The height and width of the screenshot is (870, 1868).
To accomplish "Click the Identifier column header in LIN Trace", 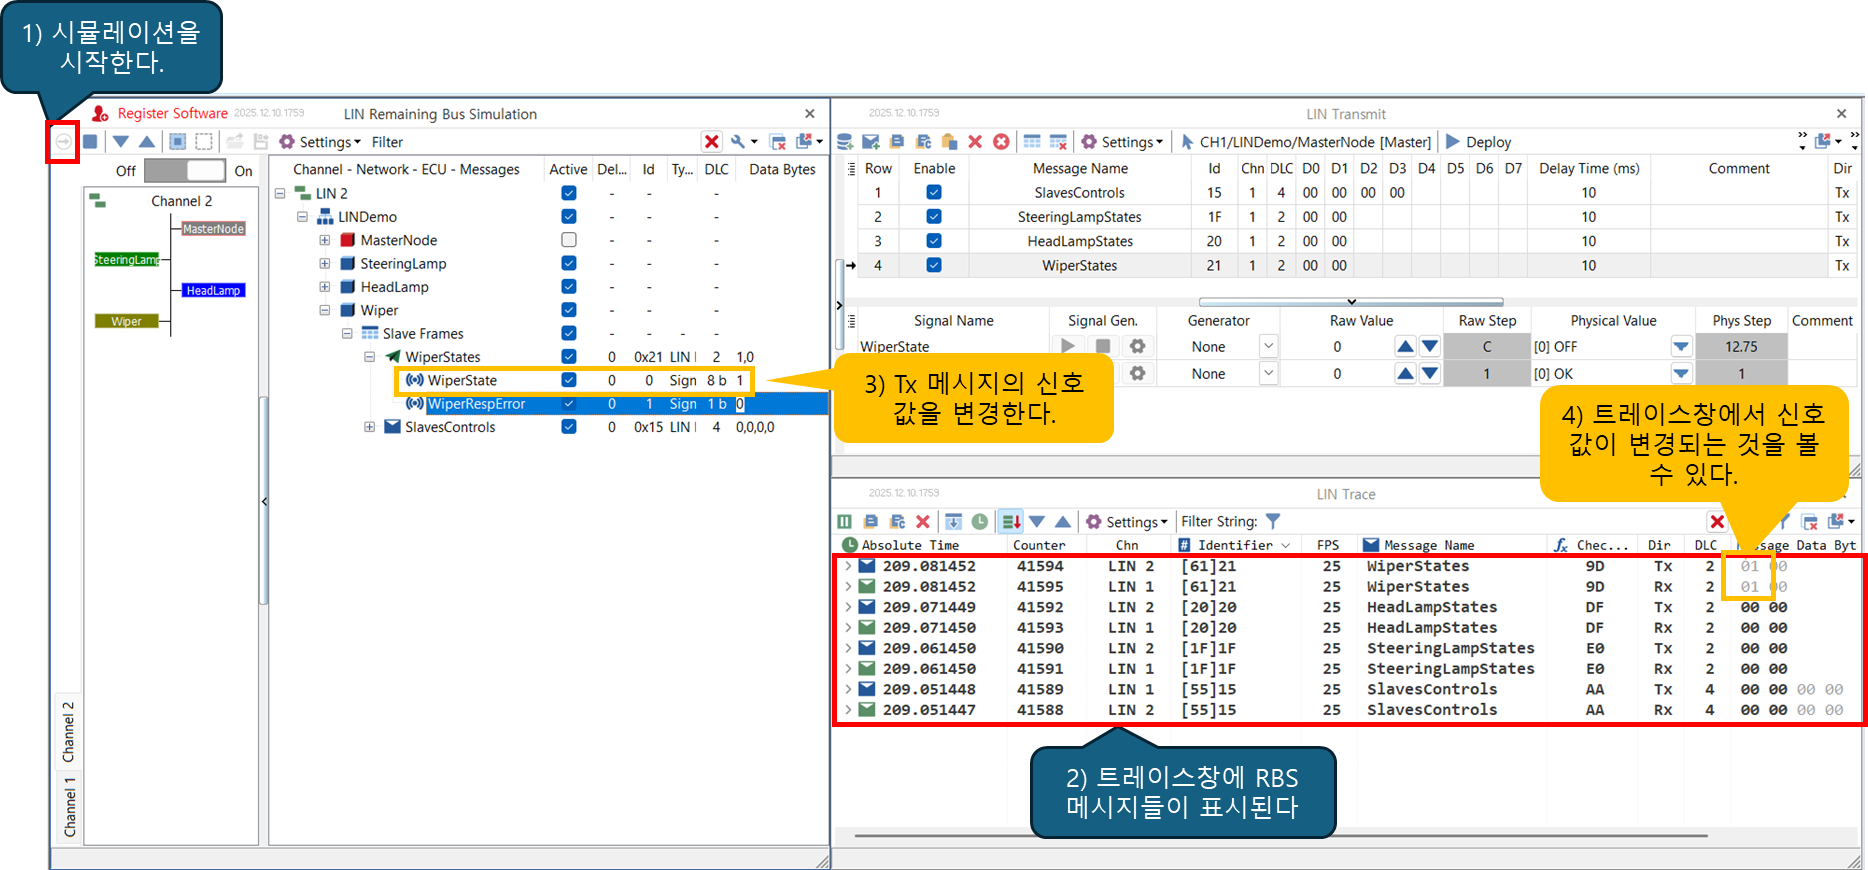I will pyautogui.click(x=1235, y=545).
